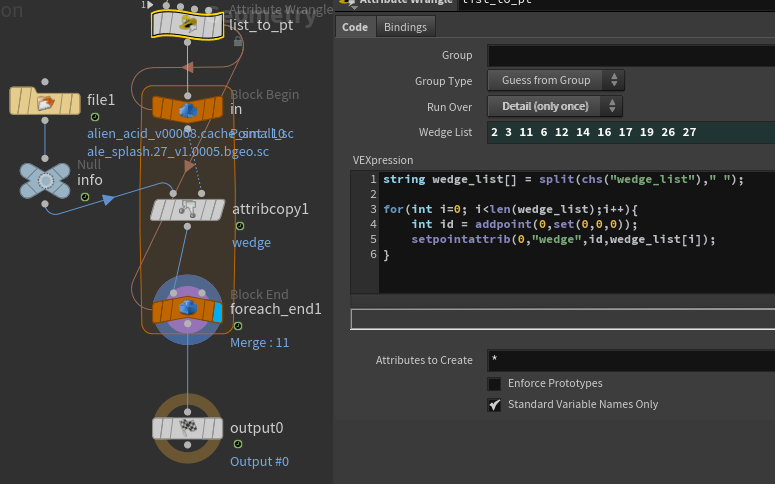Click into the Wedge List field
This screenshot has width=775, height=484.
click(630, 133)
